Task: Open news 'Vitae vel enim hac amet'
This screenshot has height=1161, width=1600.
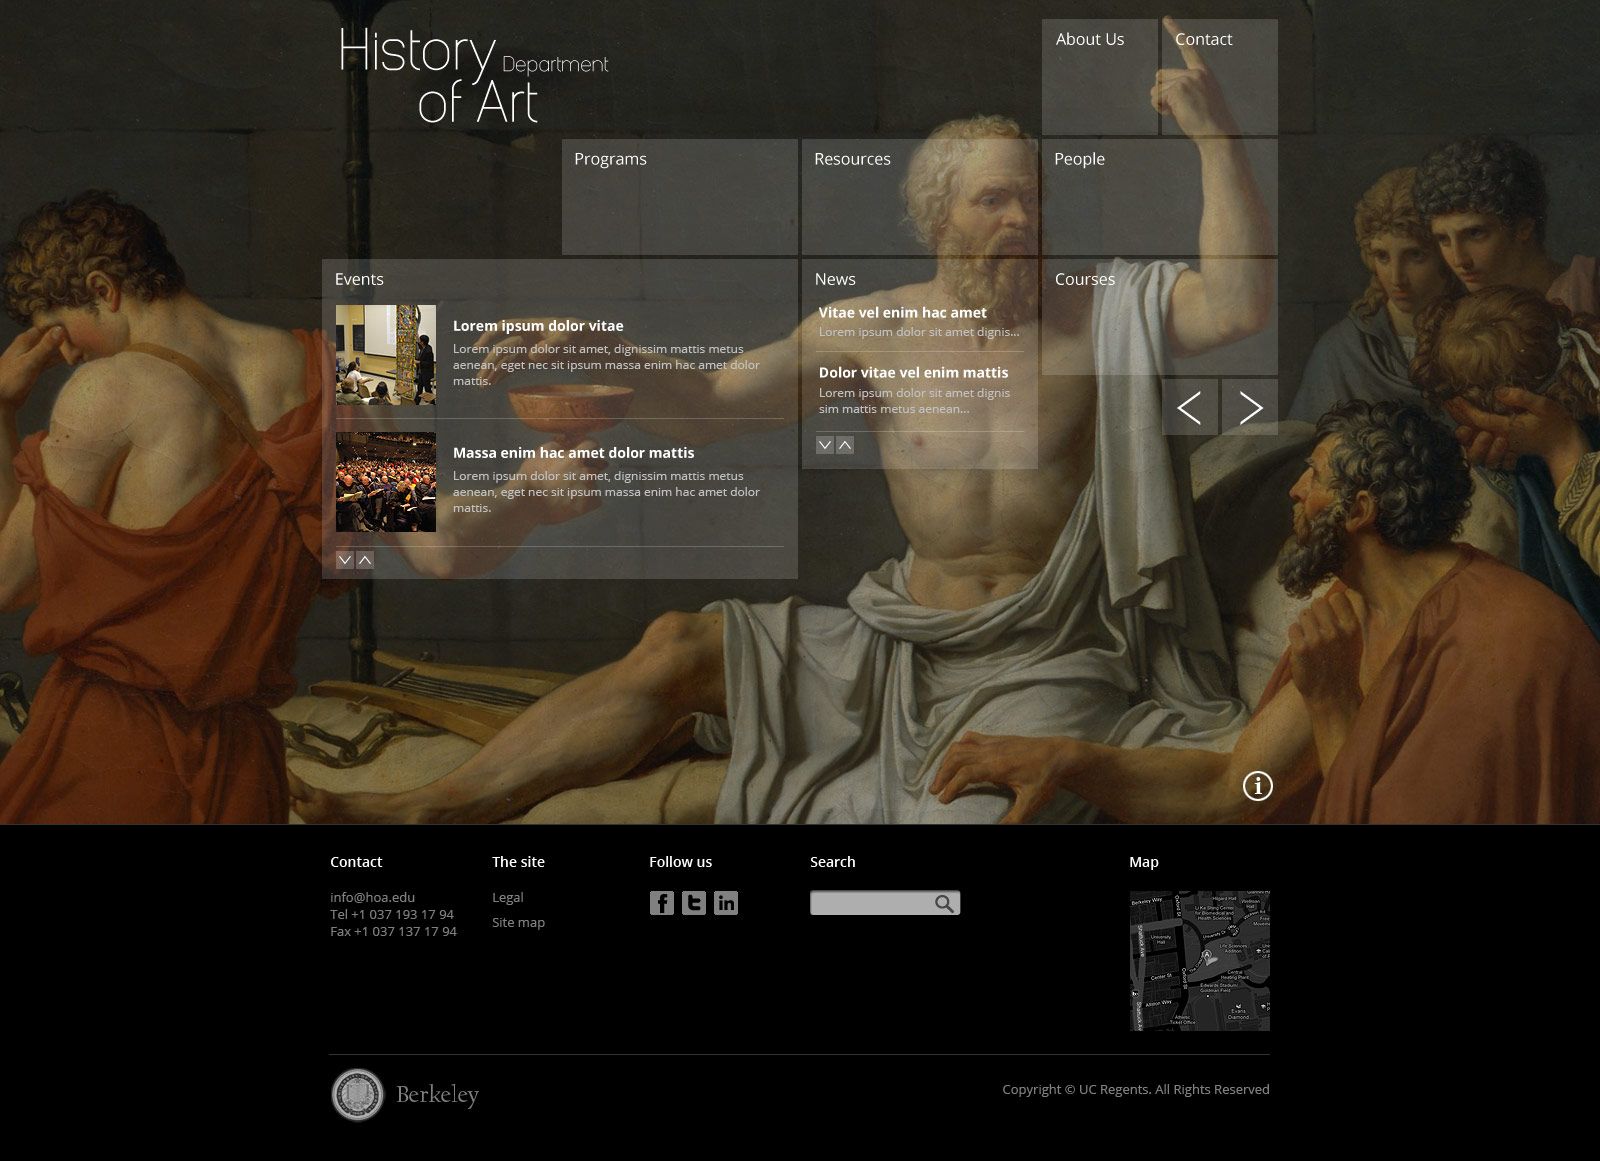Action: pyautogui.click(x=902, y=313)
